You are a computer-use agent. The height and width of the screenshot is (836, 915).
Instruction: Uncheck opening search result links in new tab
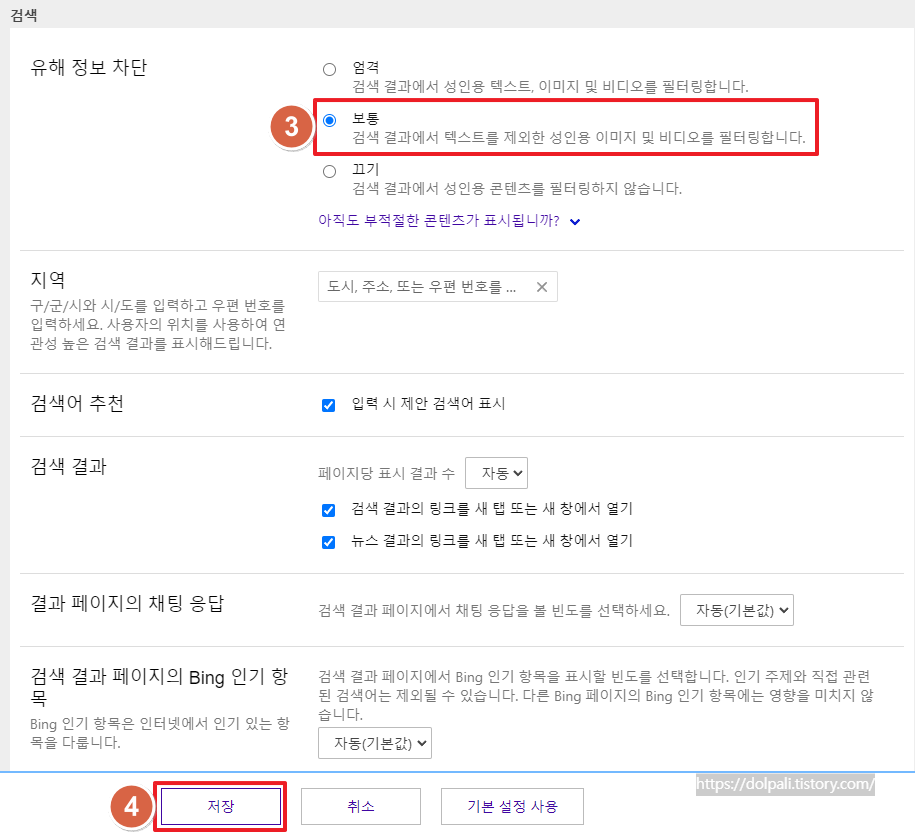328,510
